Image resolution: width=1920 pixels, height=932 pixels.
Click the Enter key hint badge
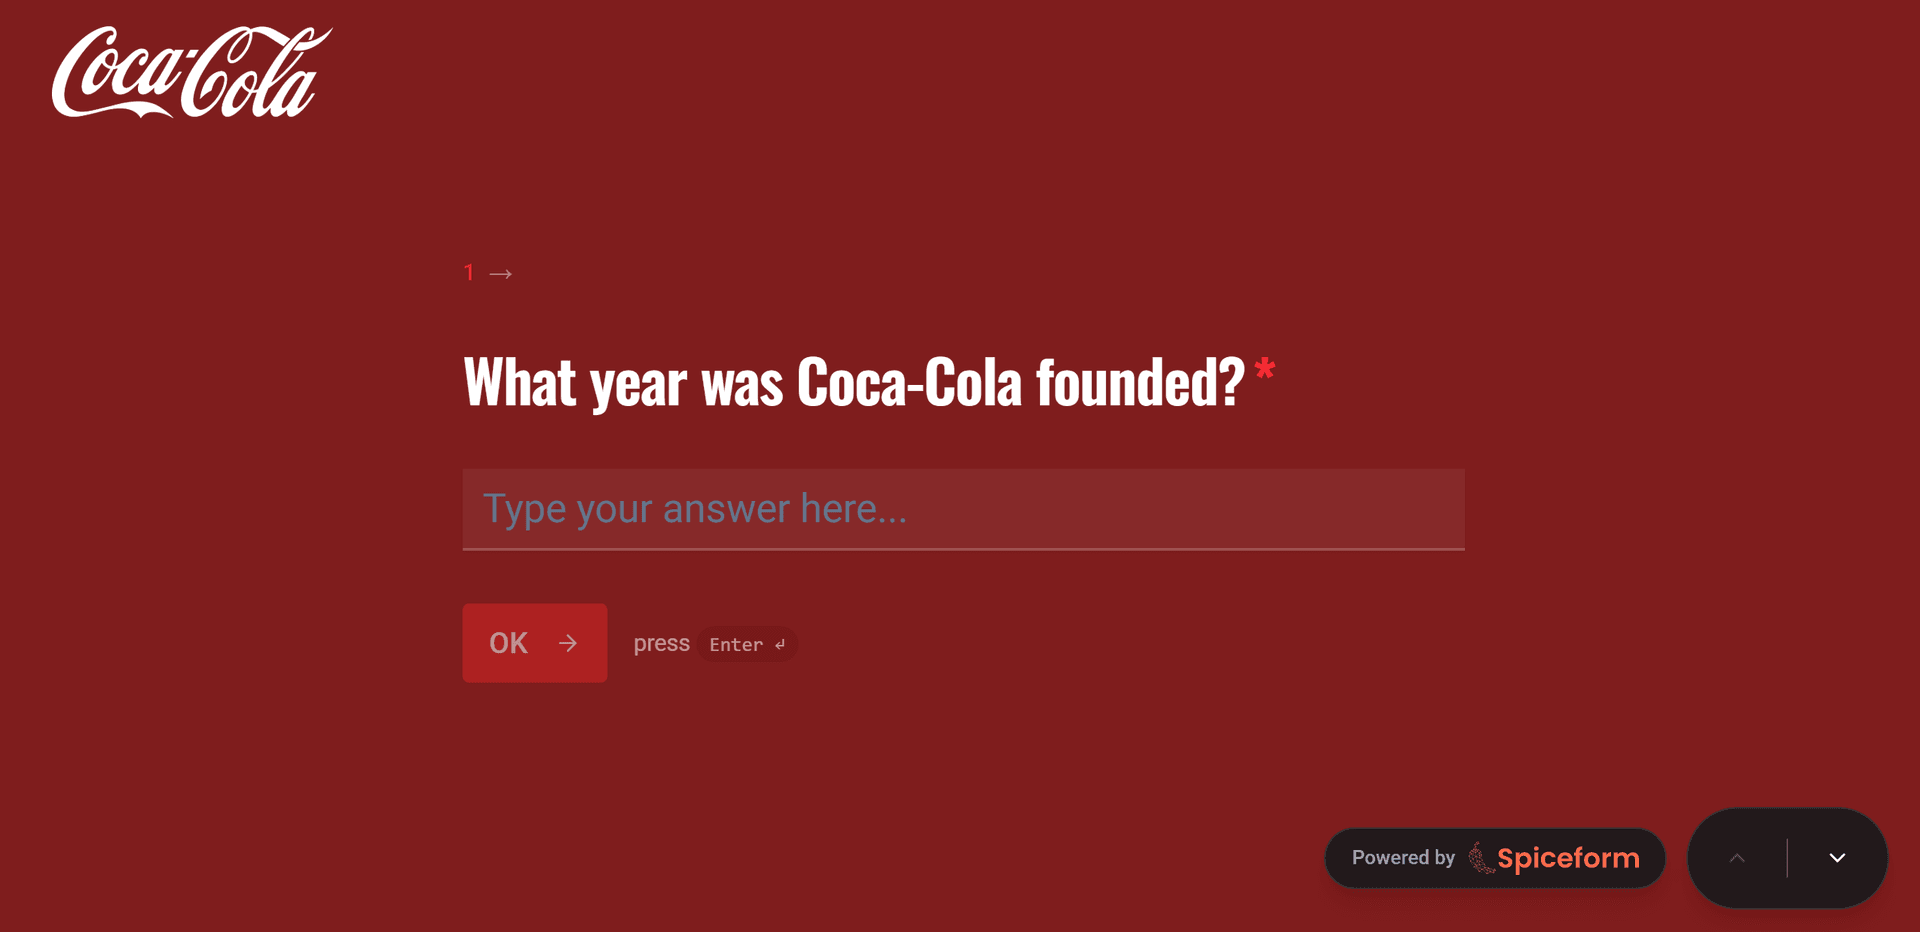pyautogui.click(x=746, y=645)
